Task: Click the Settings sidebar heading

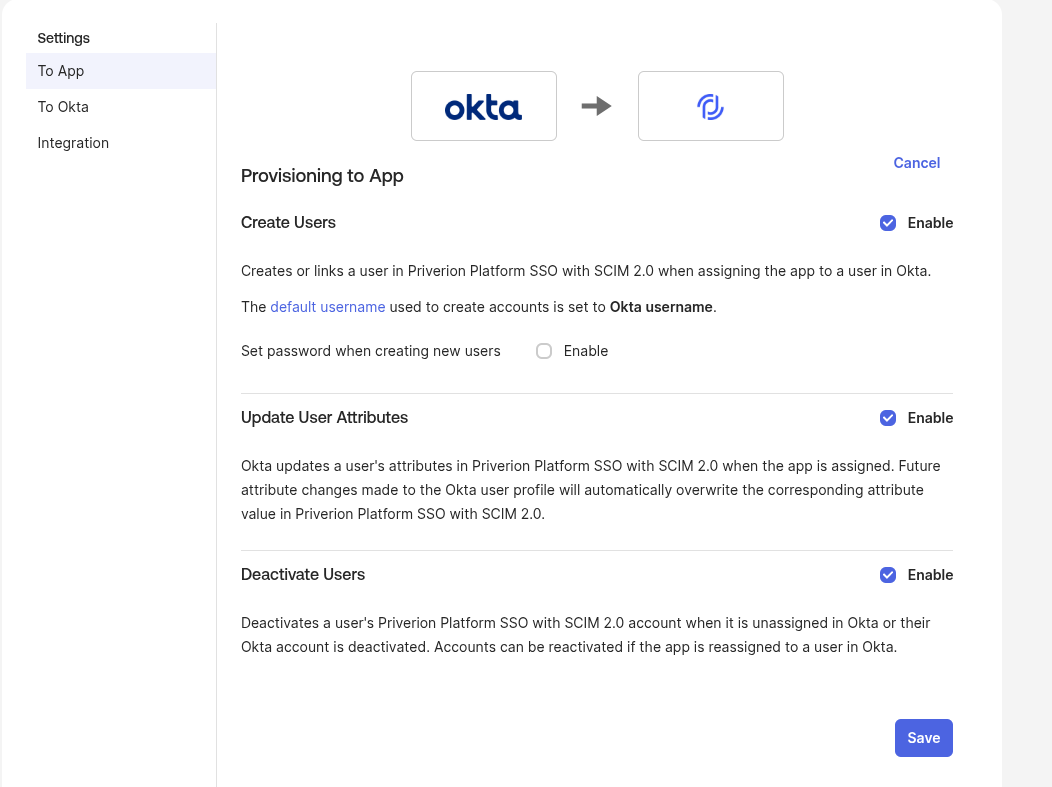Action: click(63, 38)
